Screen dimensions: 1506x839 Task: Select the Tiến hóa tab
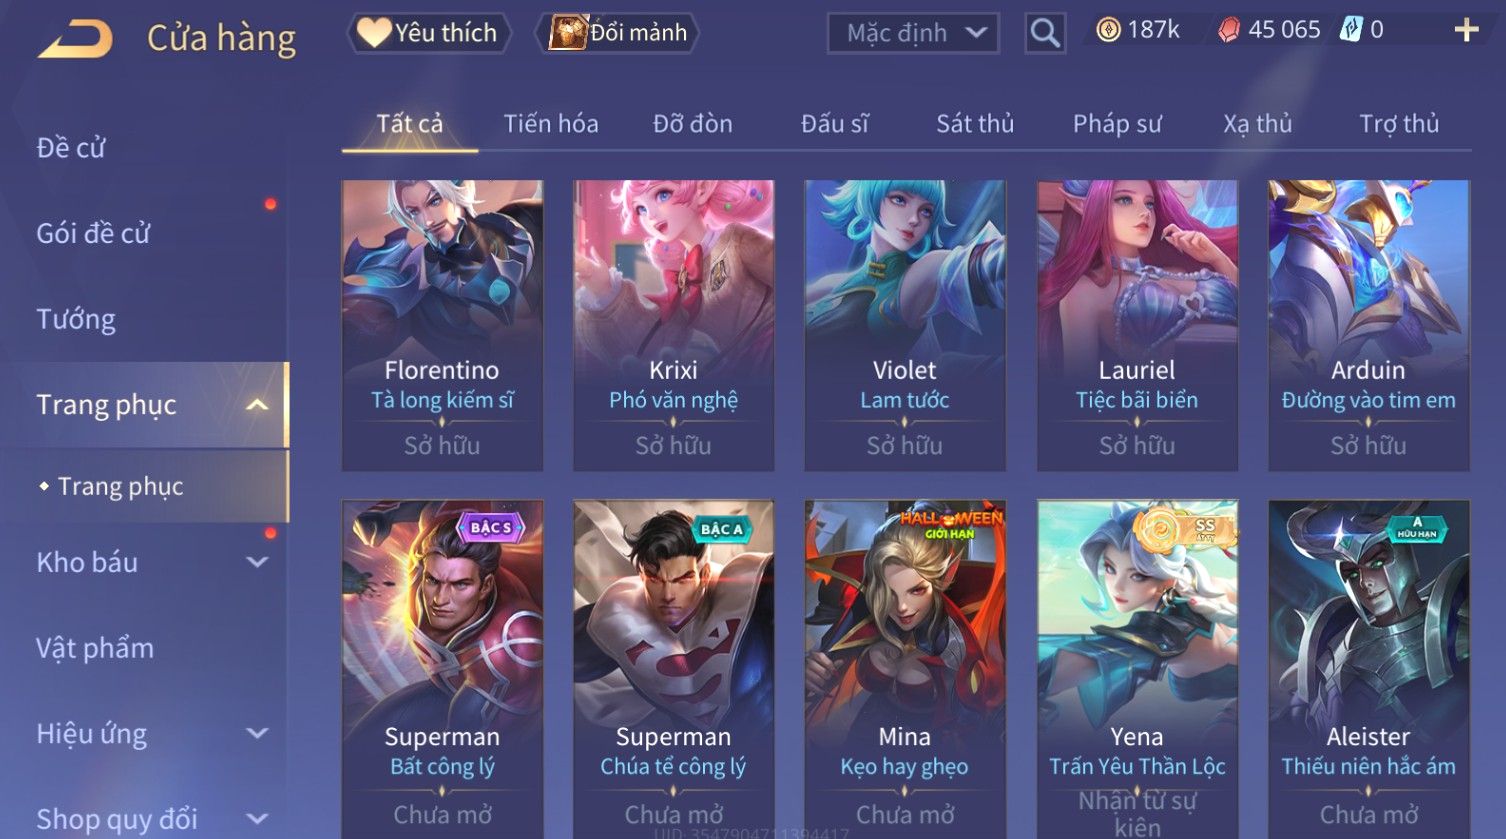point(551,124)
